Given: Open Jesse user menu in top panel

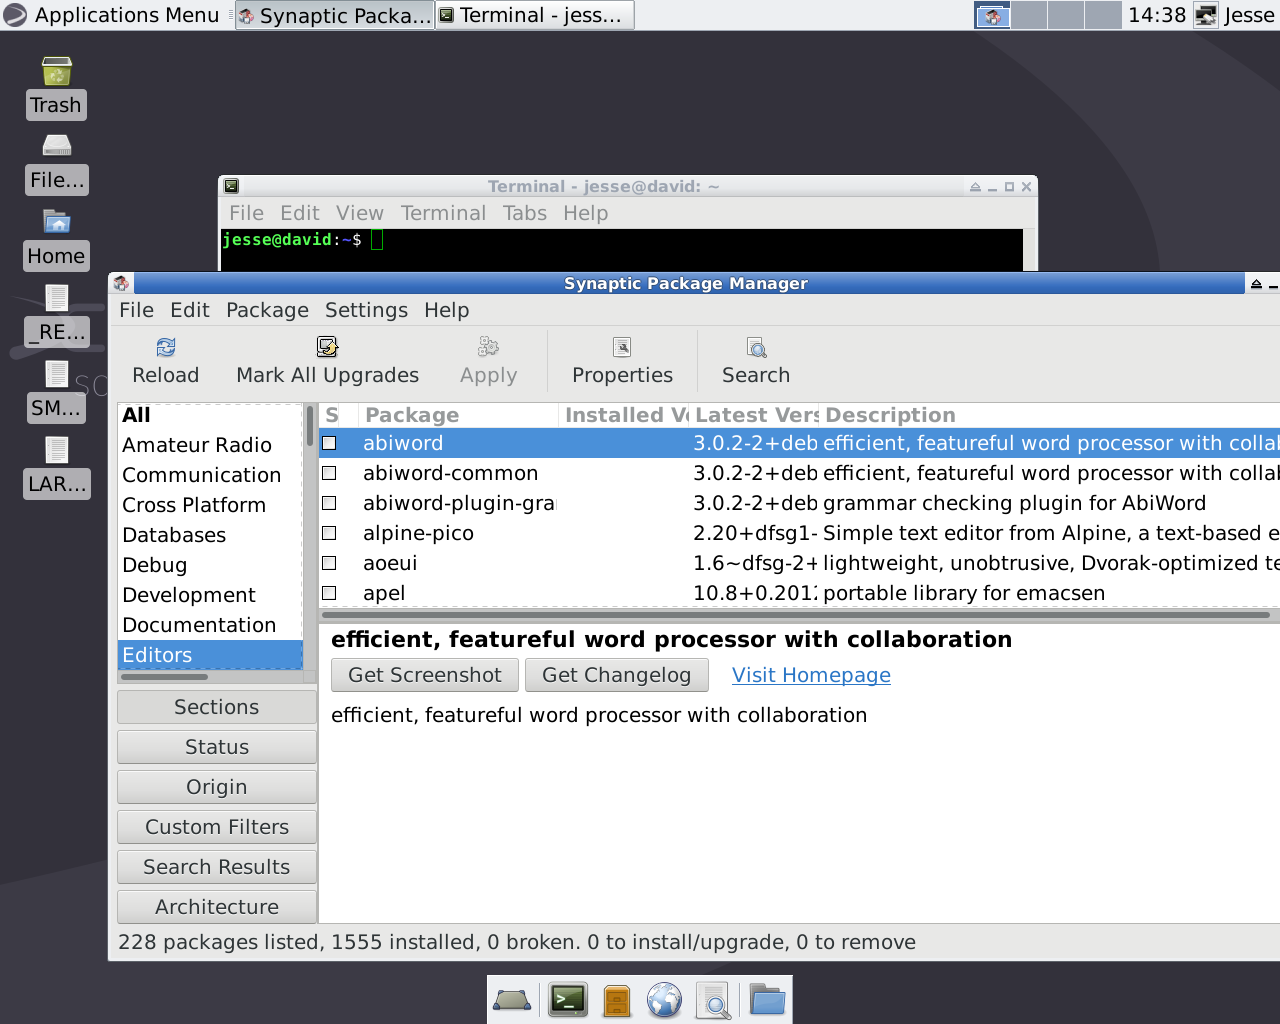Looking at the screenshot, I should click(x=1236, y=15).
